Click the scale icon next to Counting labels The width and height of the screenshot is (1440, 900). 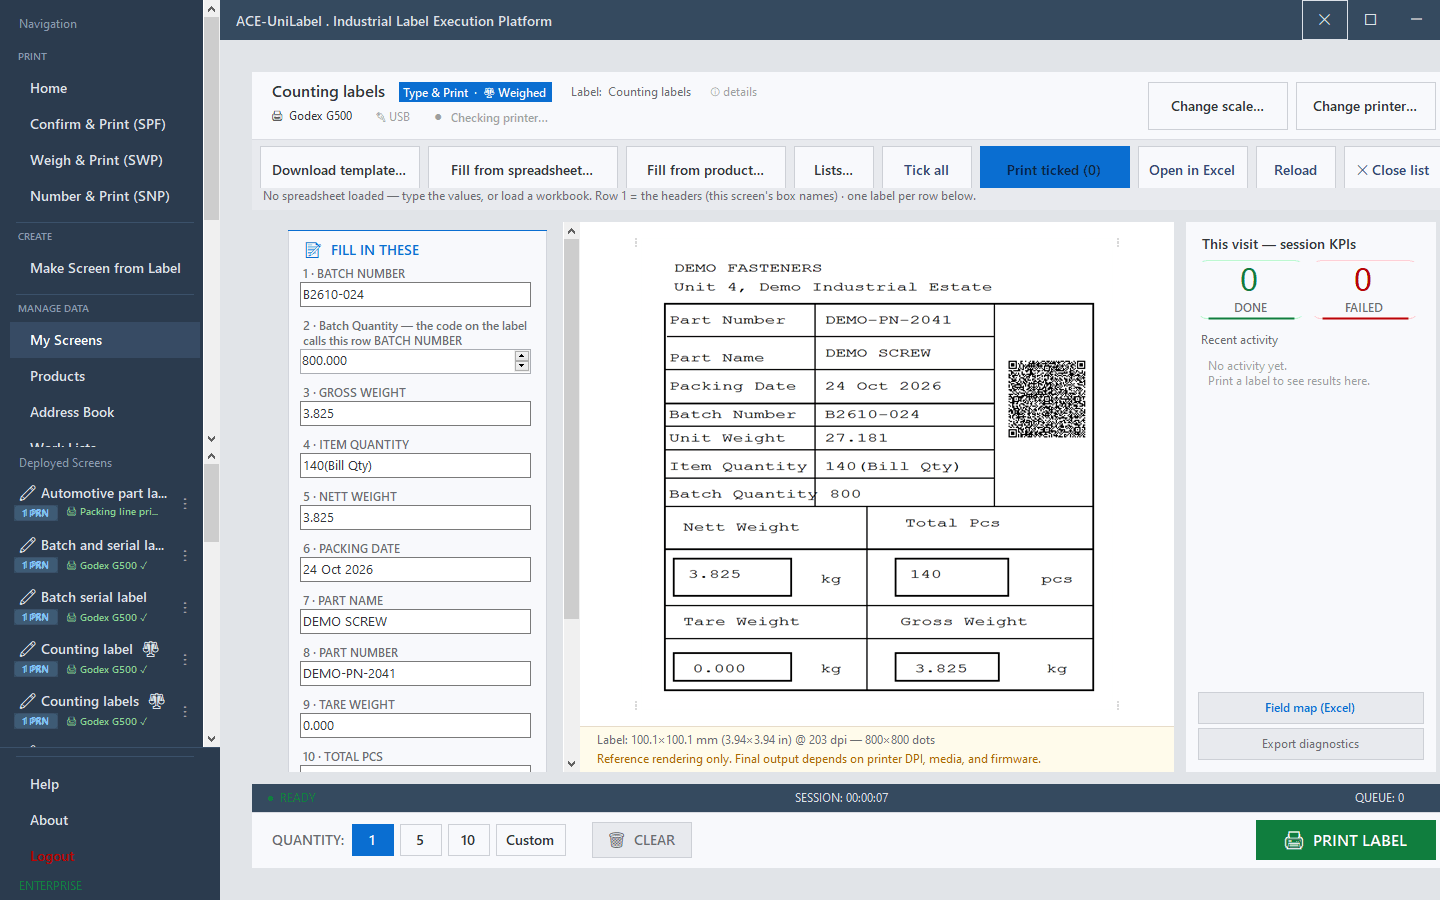coord(157,701)
